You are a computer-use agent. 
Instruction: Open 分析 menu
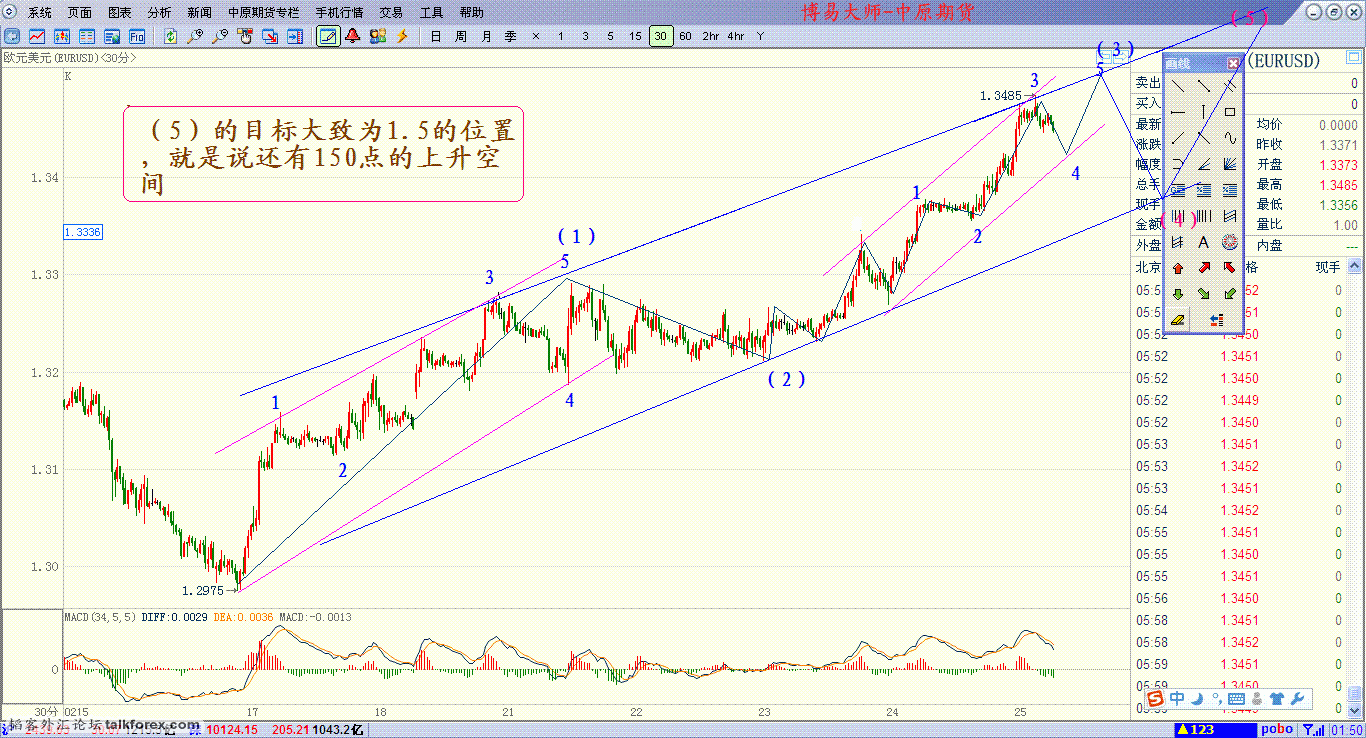pos(159,12)
